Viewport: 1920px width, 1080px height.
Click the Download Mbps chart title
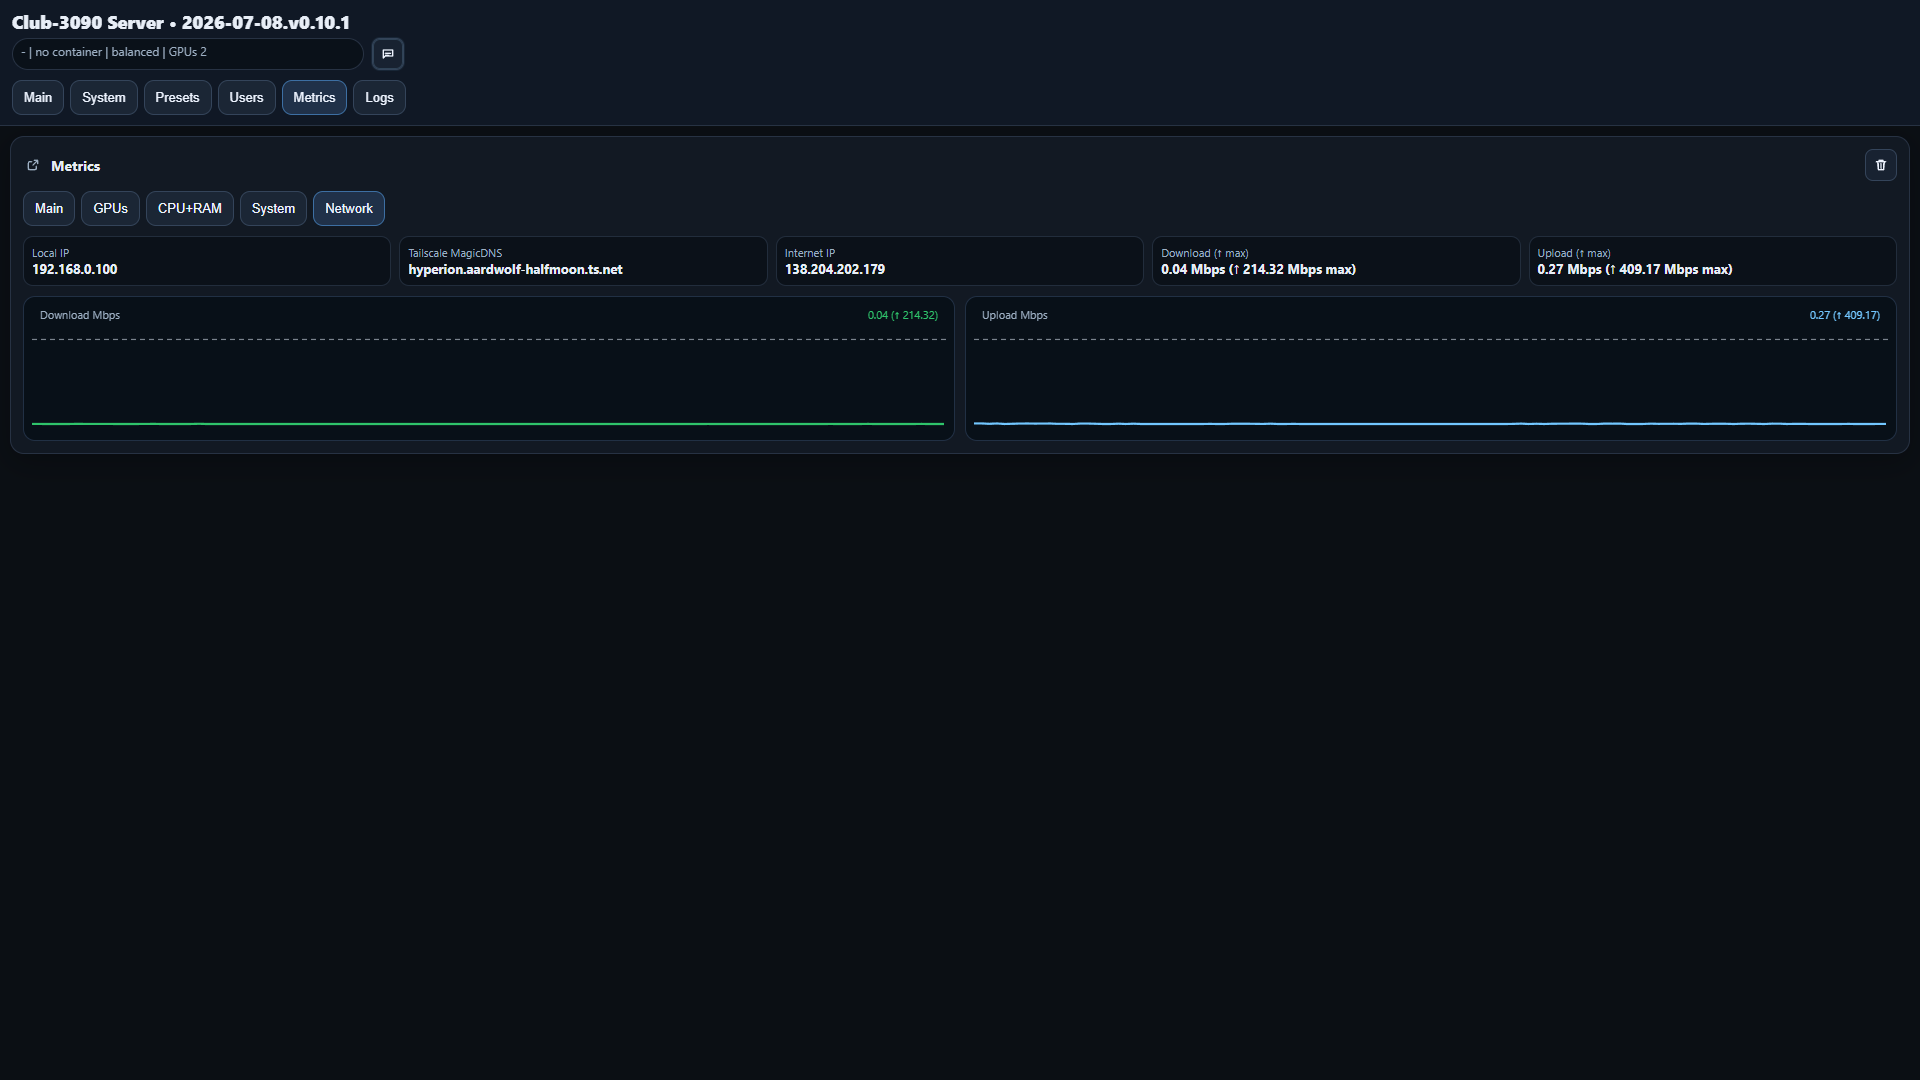click(x=80, y=316)
